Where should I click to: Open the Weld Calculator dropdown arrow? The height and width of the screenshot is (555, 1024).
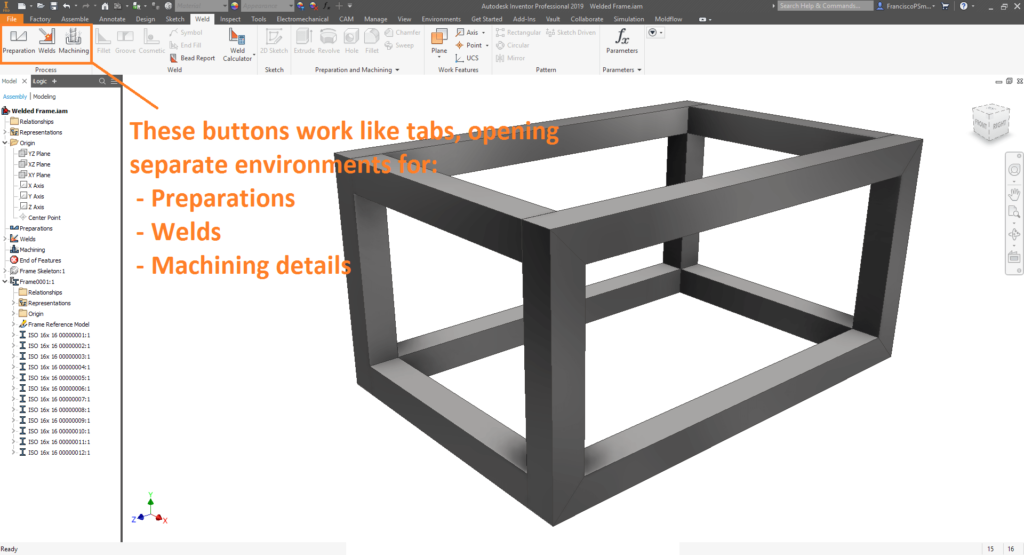tap(254, 55)
